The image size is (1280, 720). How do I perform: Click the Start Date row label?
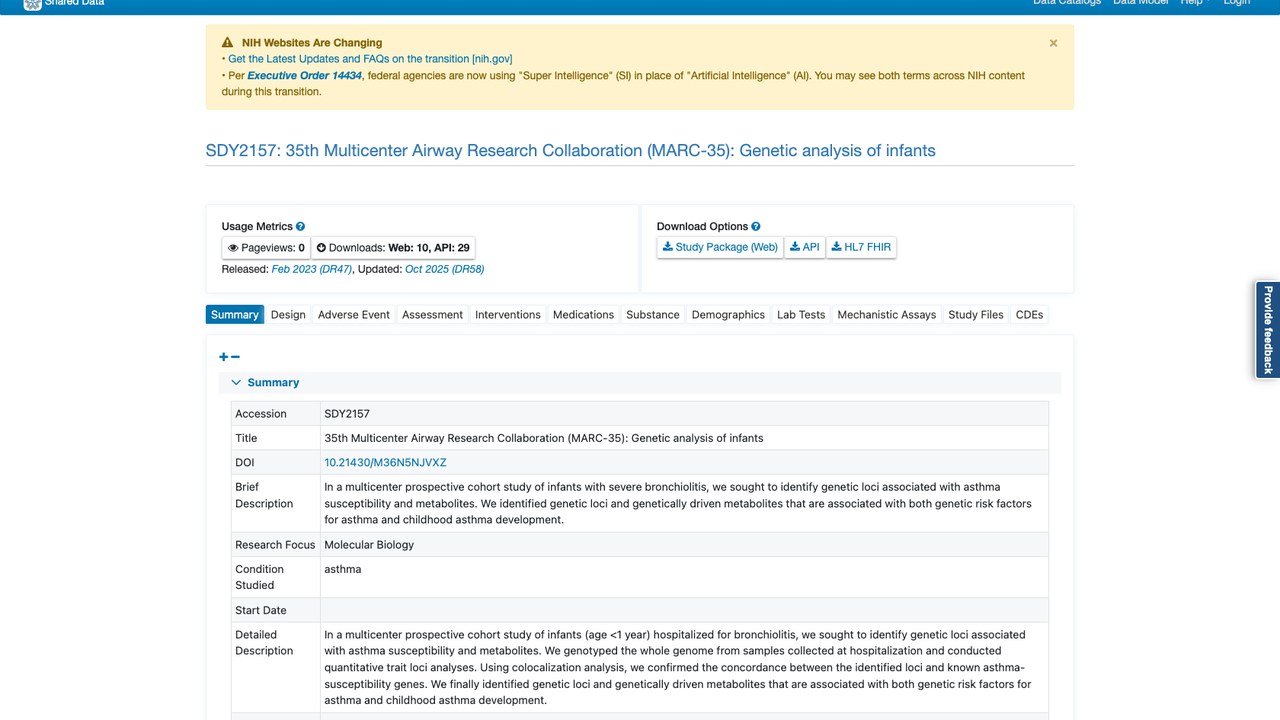tap(261, 610)
